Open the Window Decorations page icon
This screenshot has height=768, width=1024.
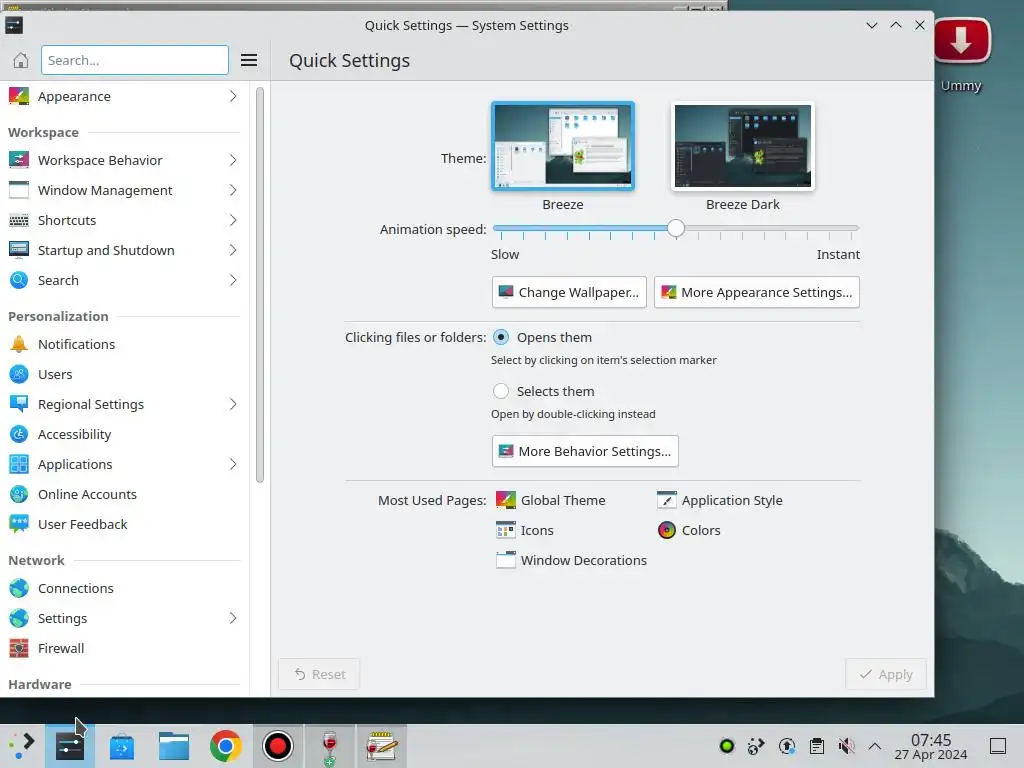[x=505, y=560]
